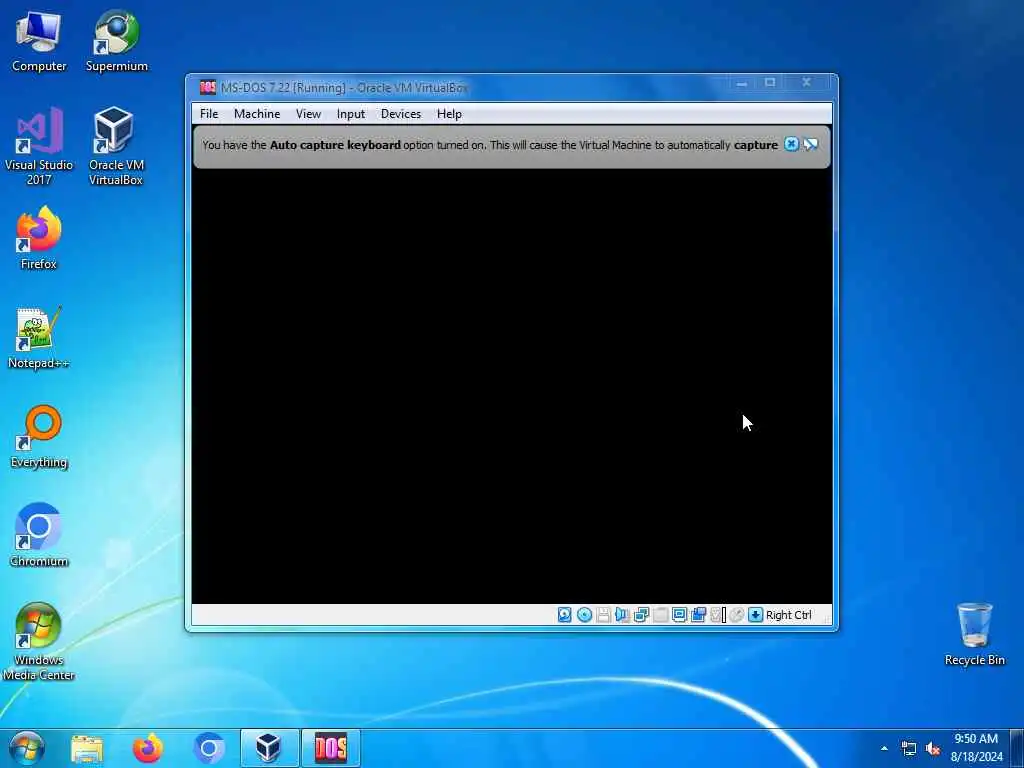Click the greyed virtualization features indicator
The width and height of the screenshot is (1024, 768).
click(x=718, y=615)
